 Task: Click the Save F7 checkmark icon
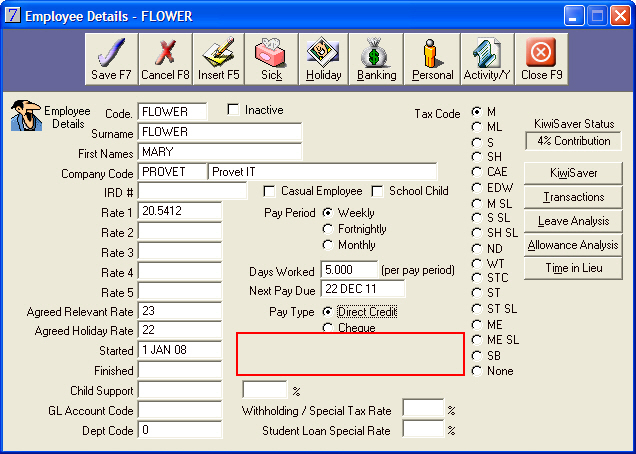[111, 53]
